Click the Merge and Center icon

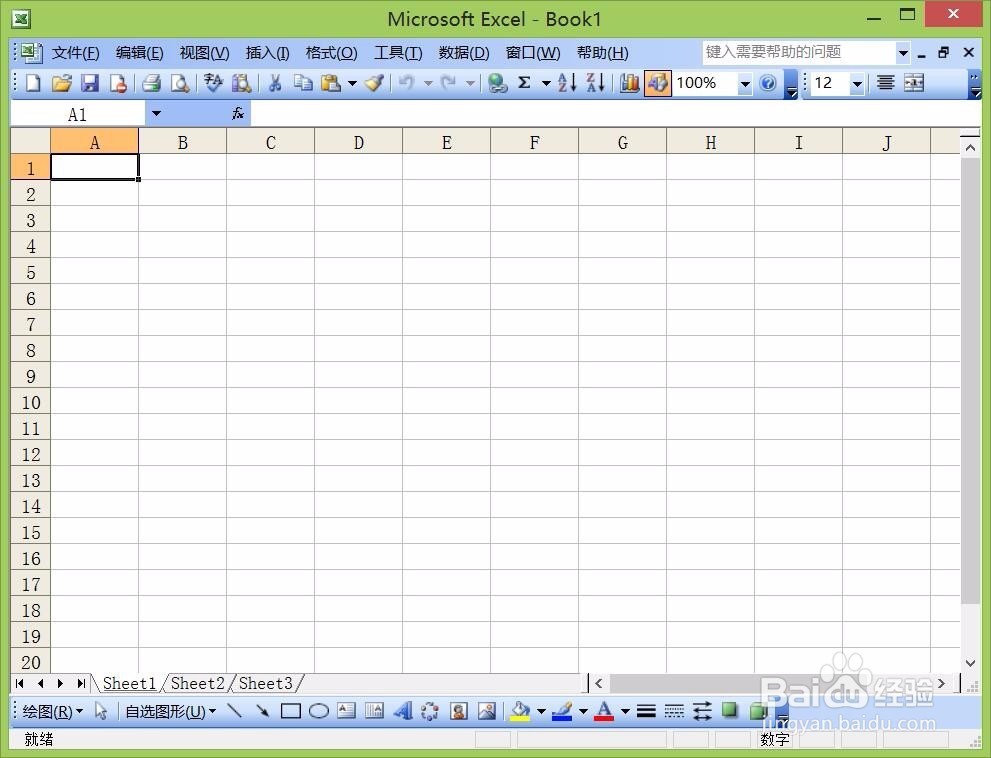(x=914, y=83)
